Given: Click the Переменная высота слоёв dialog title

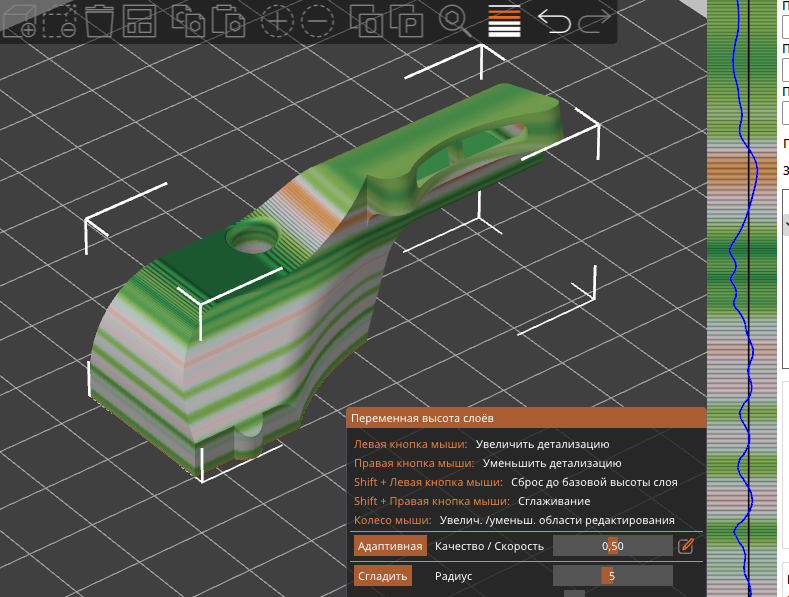Looking at the screenshot, I should pyautogui.click(x=422, y=418).
